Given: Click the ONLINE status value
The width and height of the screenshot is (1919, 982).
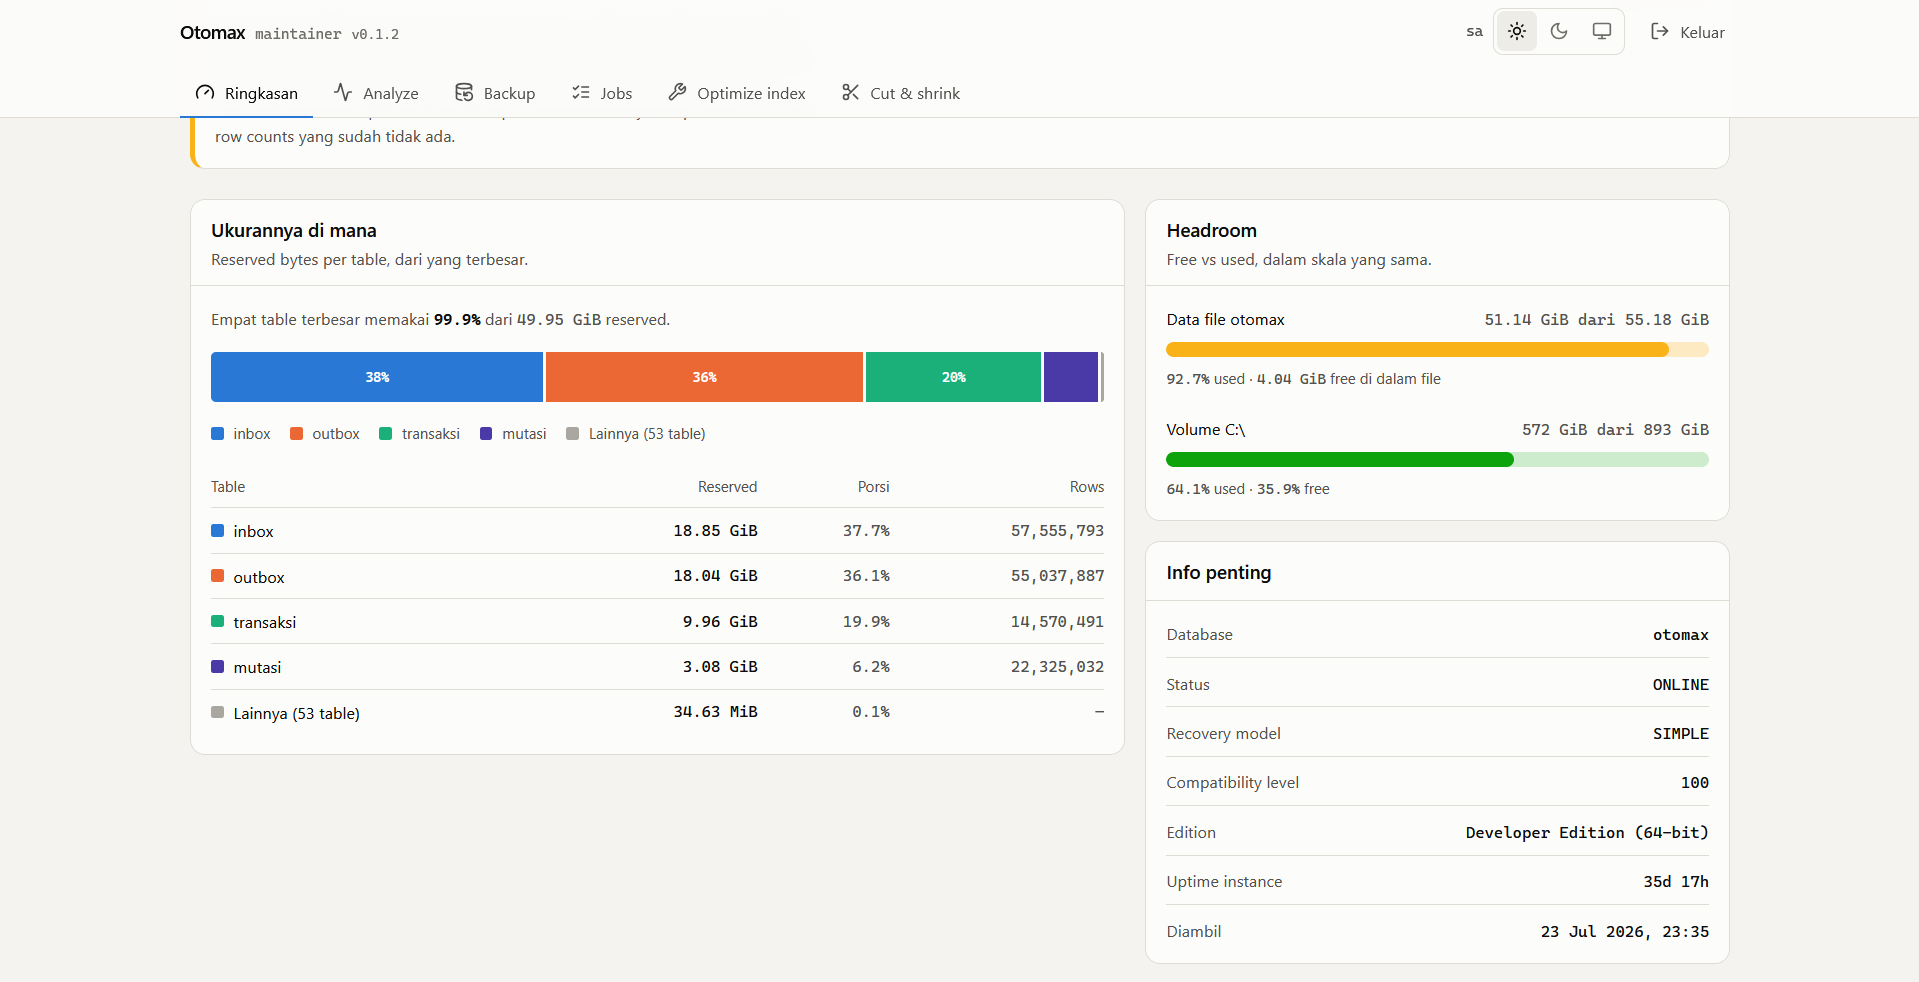Looking at the screenshot, I should [x=1680, y=685].
